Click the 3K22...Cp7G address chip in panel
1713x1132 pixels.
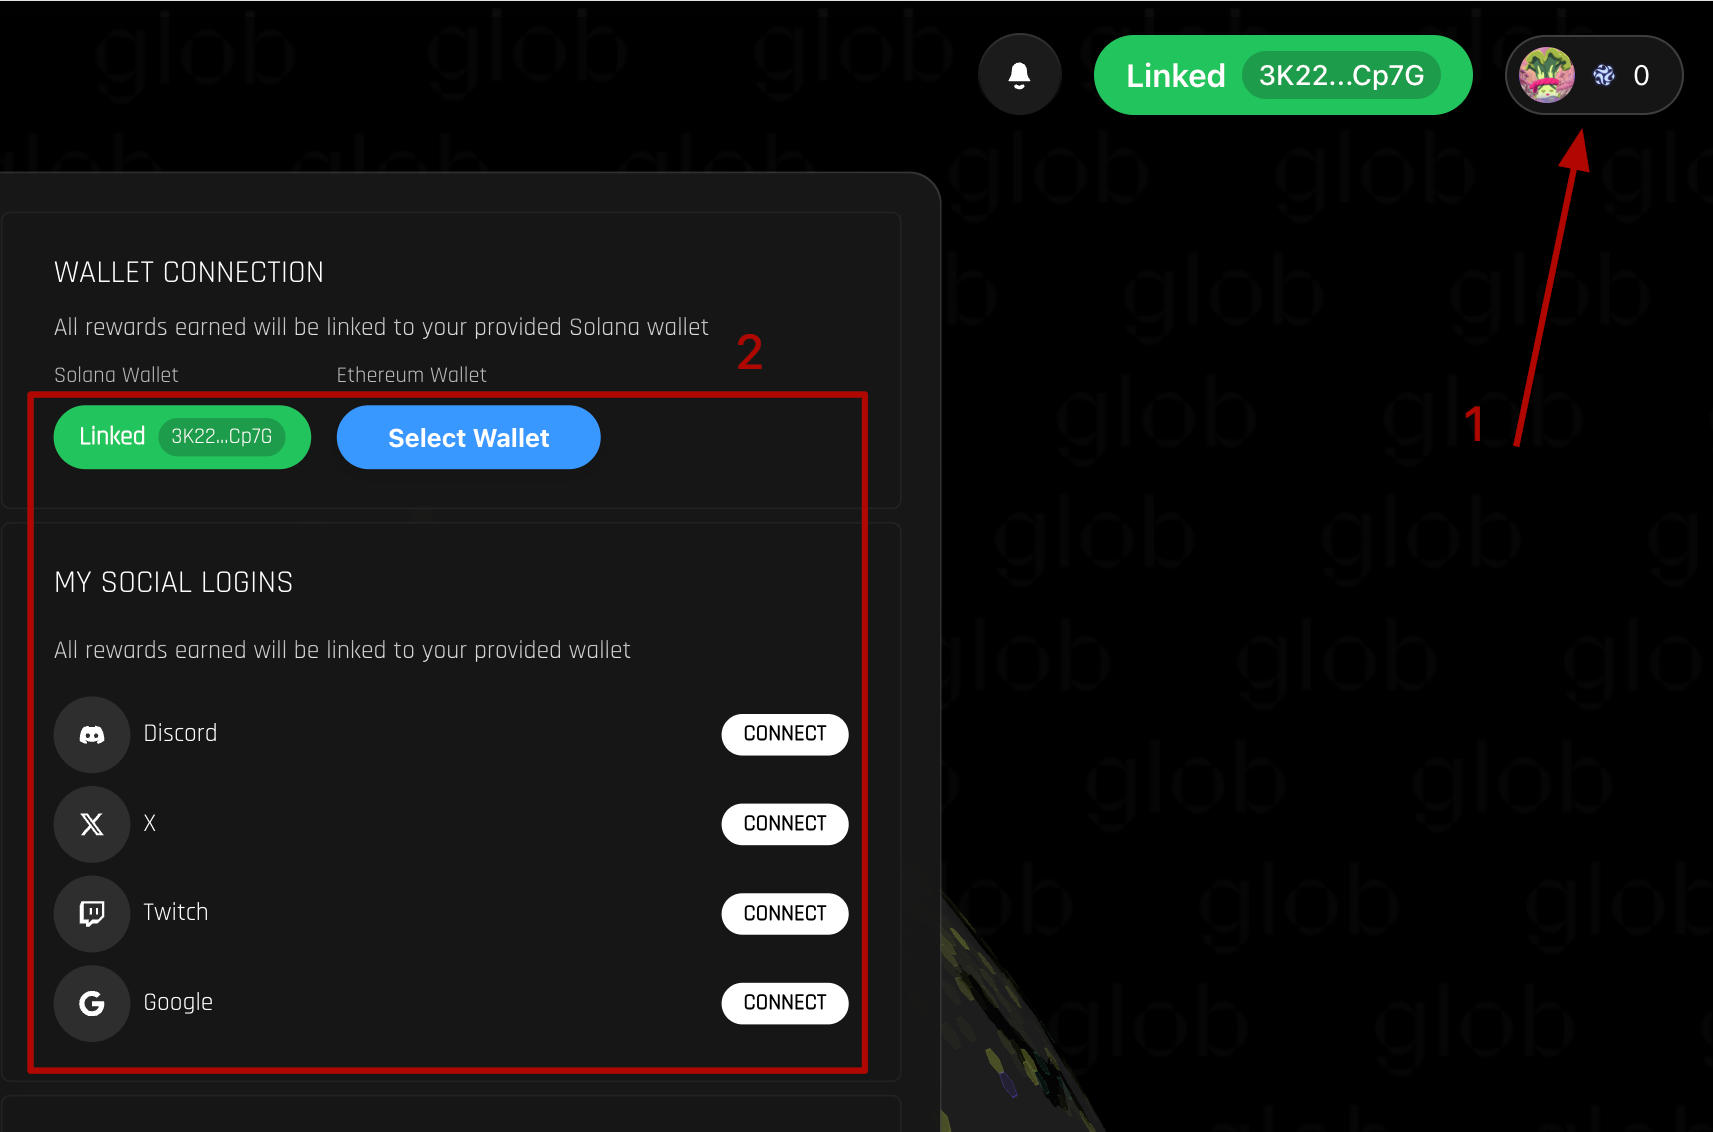[222, 437]
